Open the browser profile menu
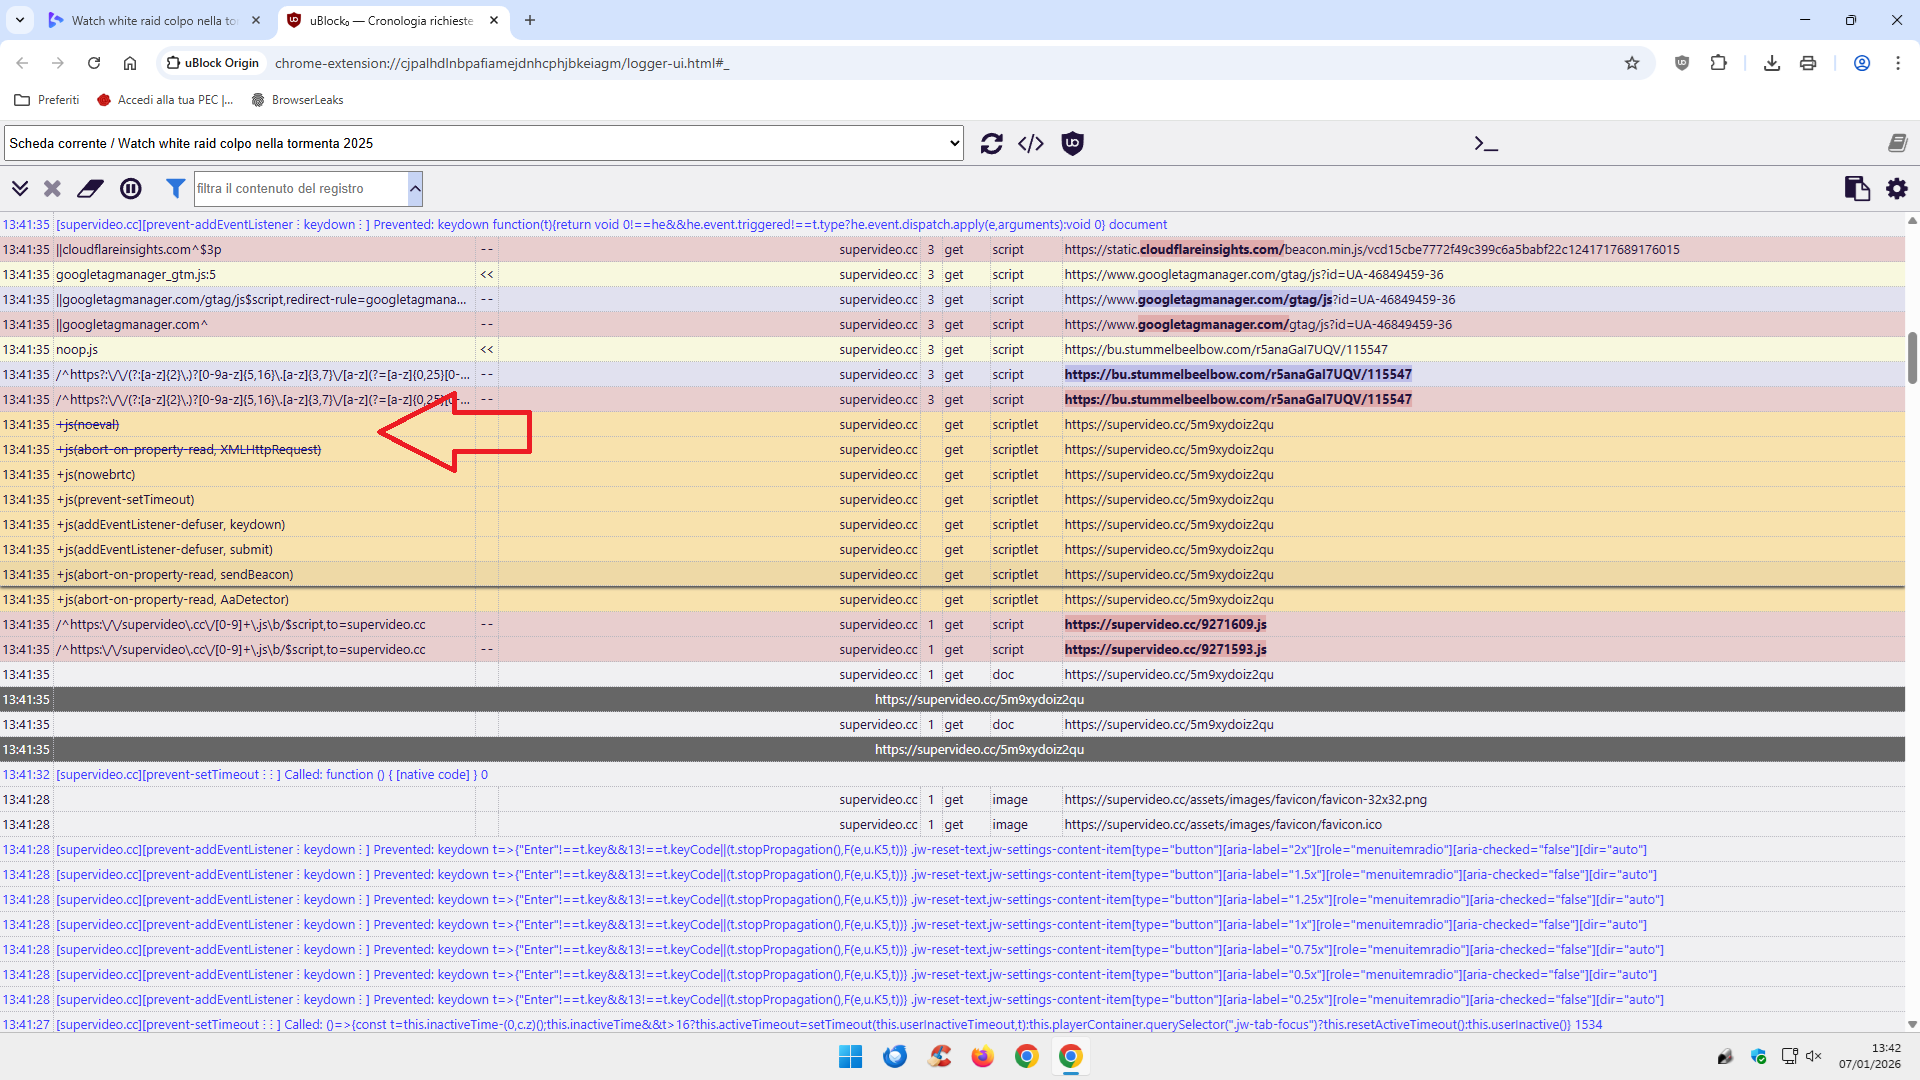 pyautogui.click(x=1862, y=63)
